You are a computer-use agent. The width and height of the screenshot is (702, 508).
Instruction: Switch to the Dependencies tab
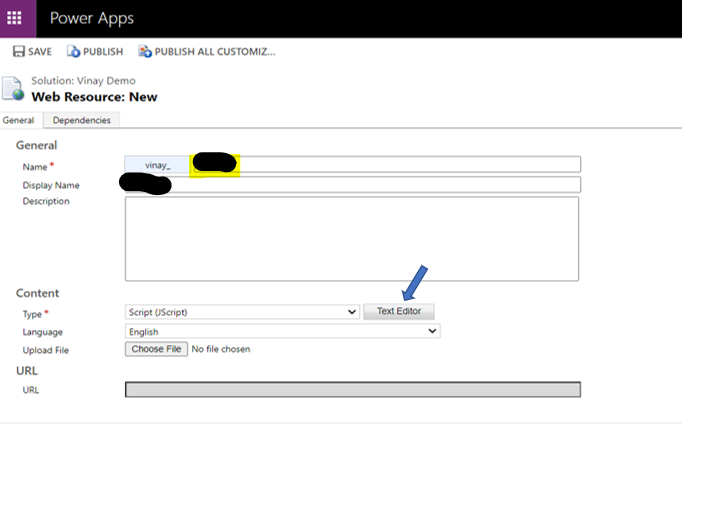click(81, 120)
